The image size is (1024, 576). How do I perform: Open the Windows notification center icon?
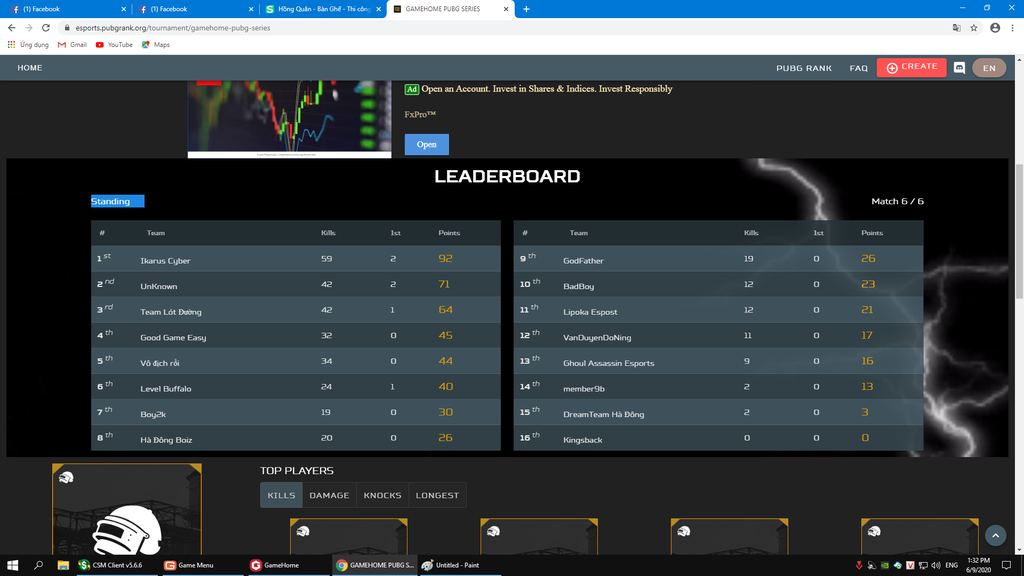tap(1006, 565)
